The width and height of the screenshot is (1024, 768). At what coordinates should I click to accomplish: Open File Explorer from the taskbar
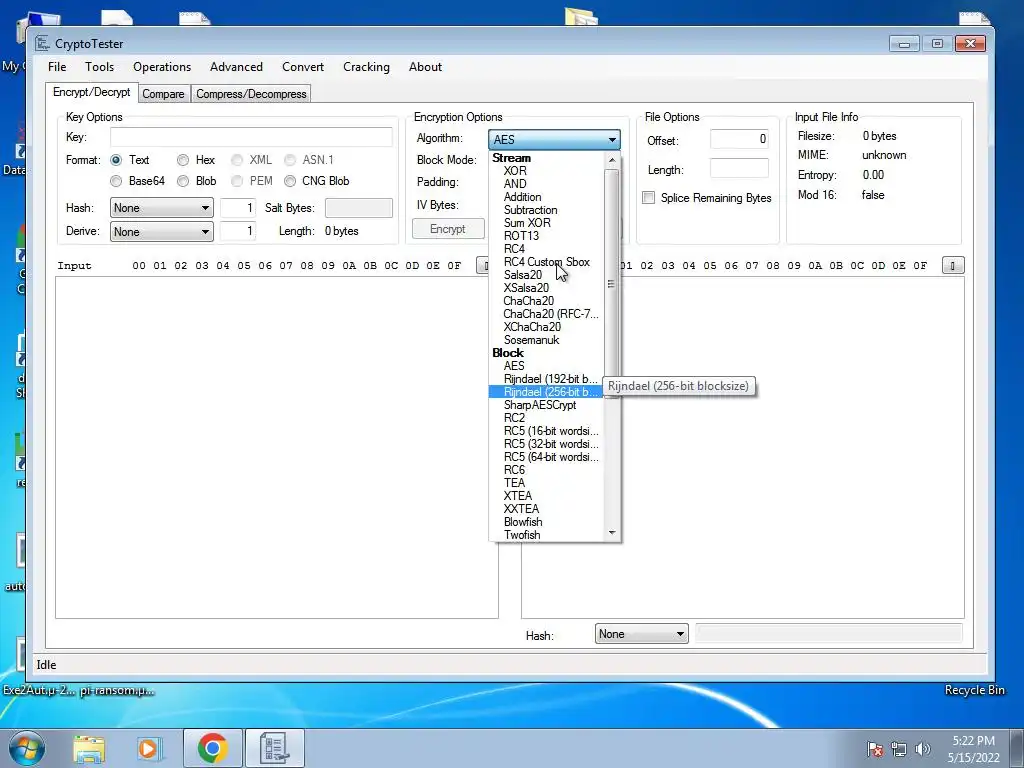[x=89, y=748]
